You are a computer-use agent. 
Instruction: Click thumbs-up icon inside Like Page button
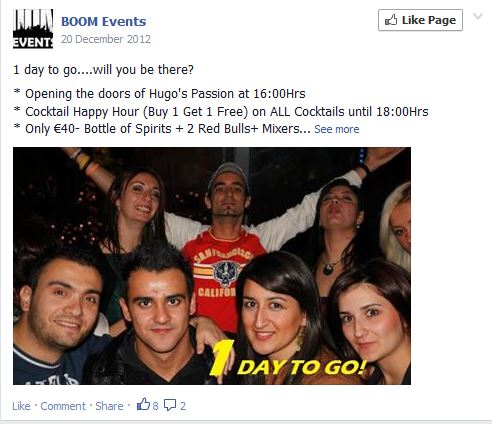tap(391, 20)
